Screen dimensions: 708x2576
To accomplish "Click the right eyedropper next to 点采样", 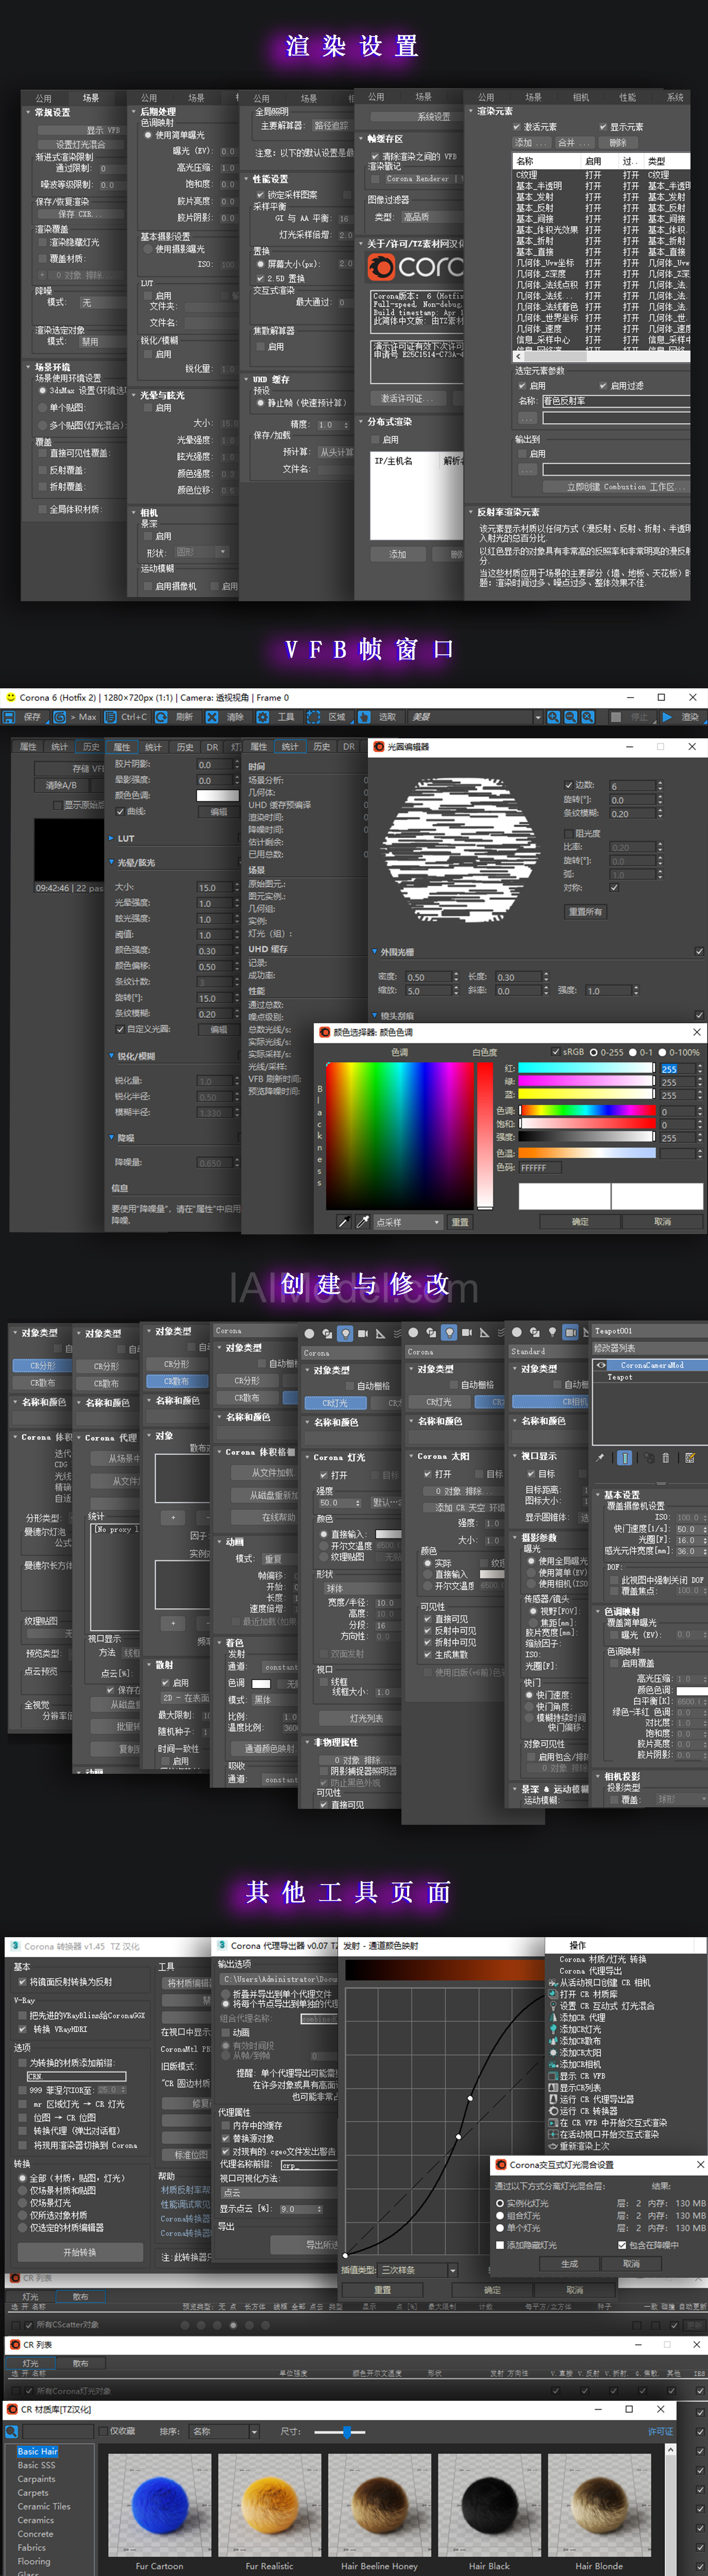I will tap(363, 1222).
